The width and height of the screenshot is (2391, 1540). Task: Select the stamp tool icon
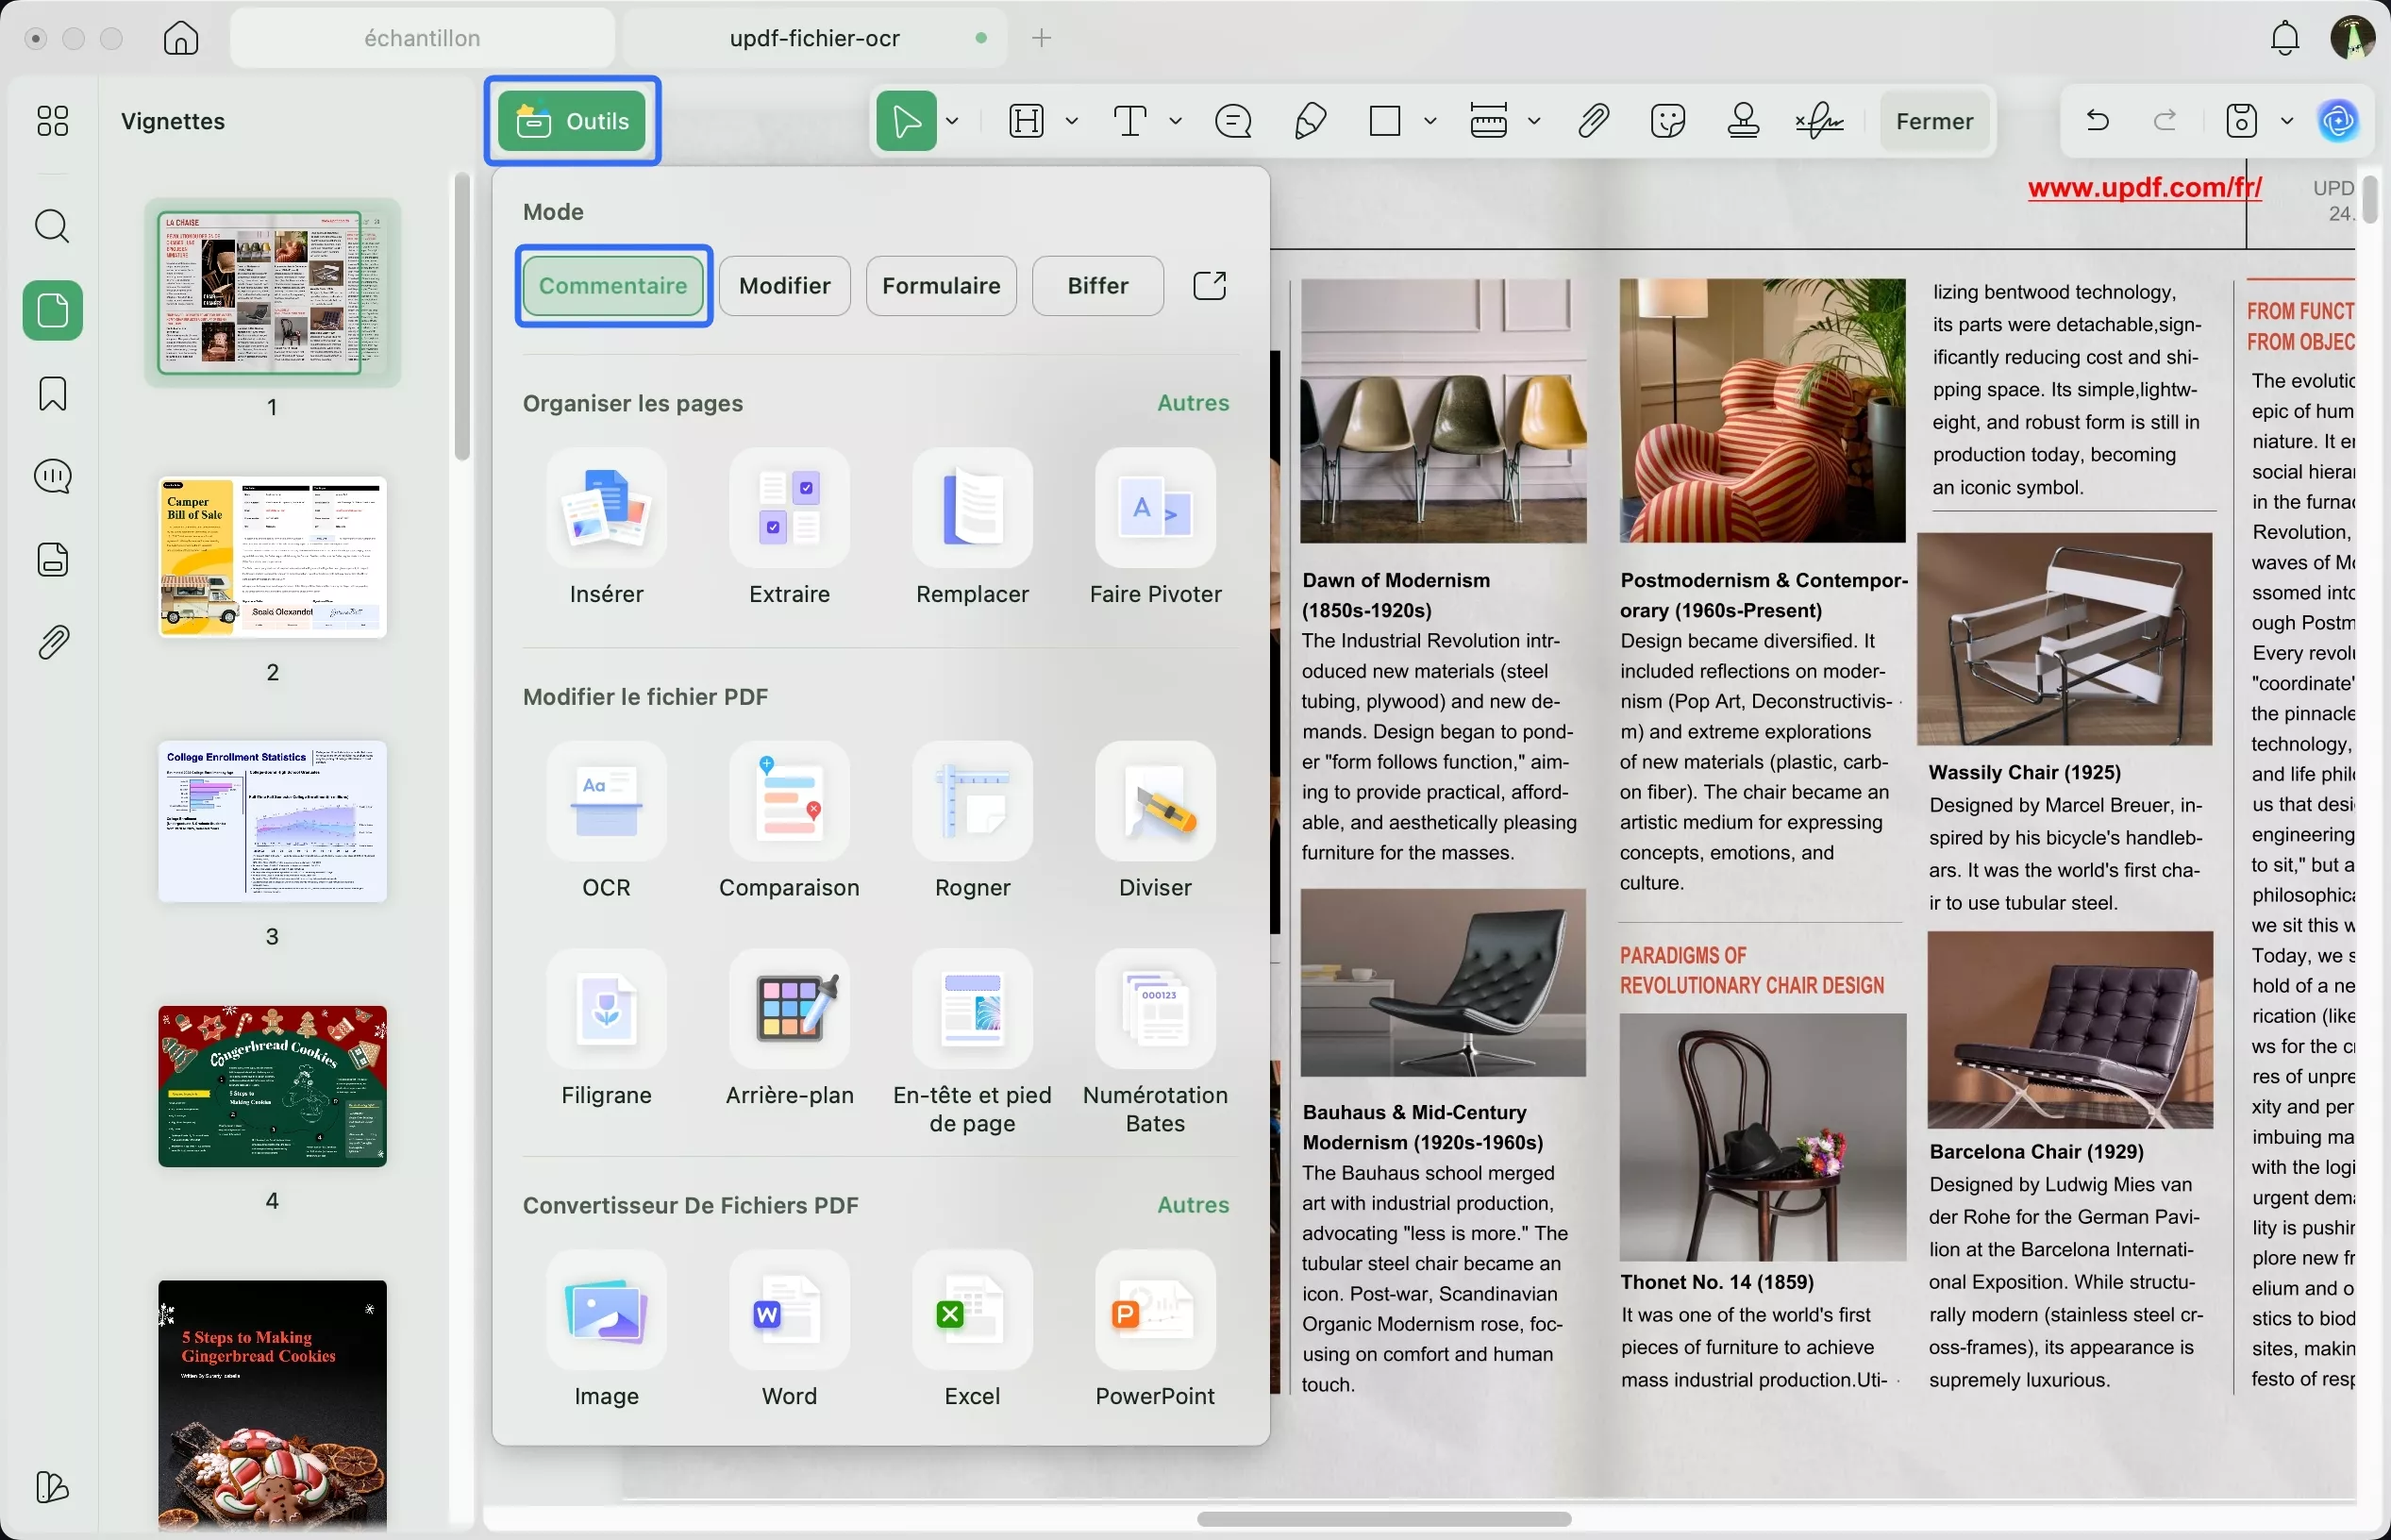(x=1743, y=121)
